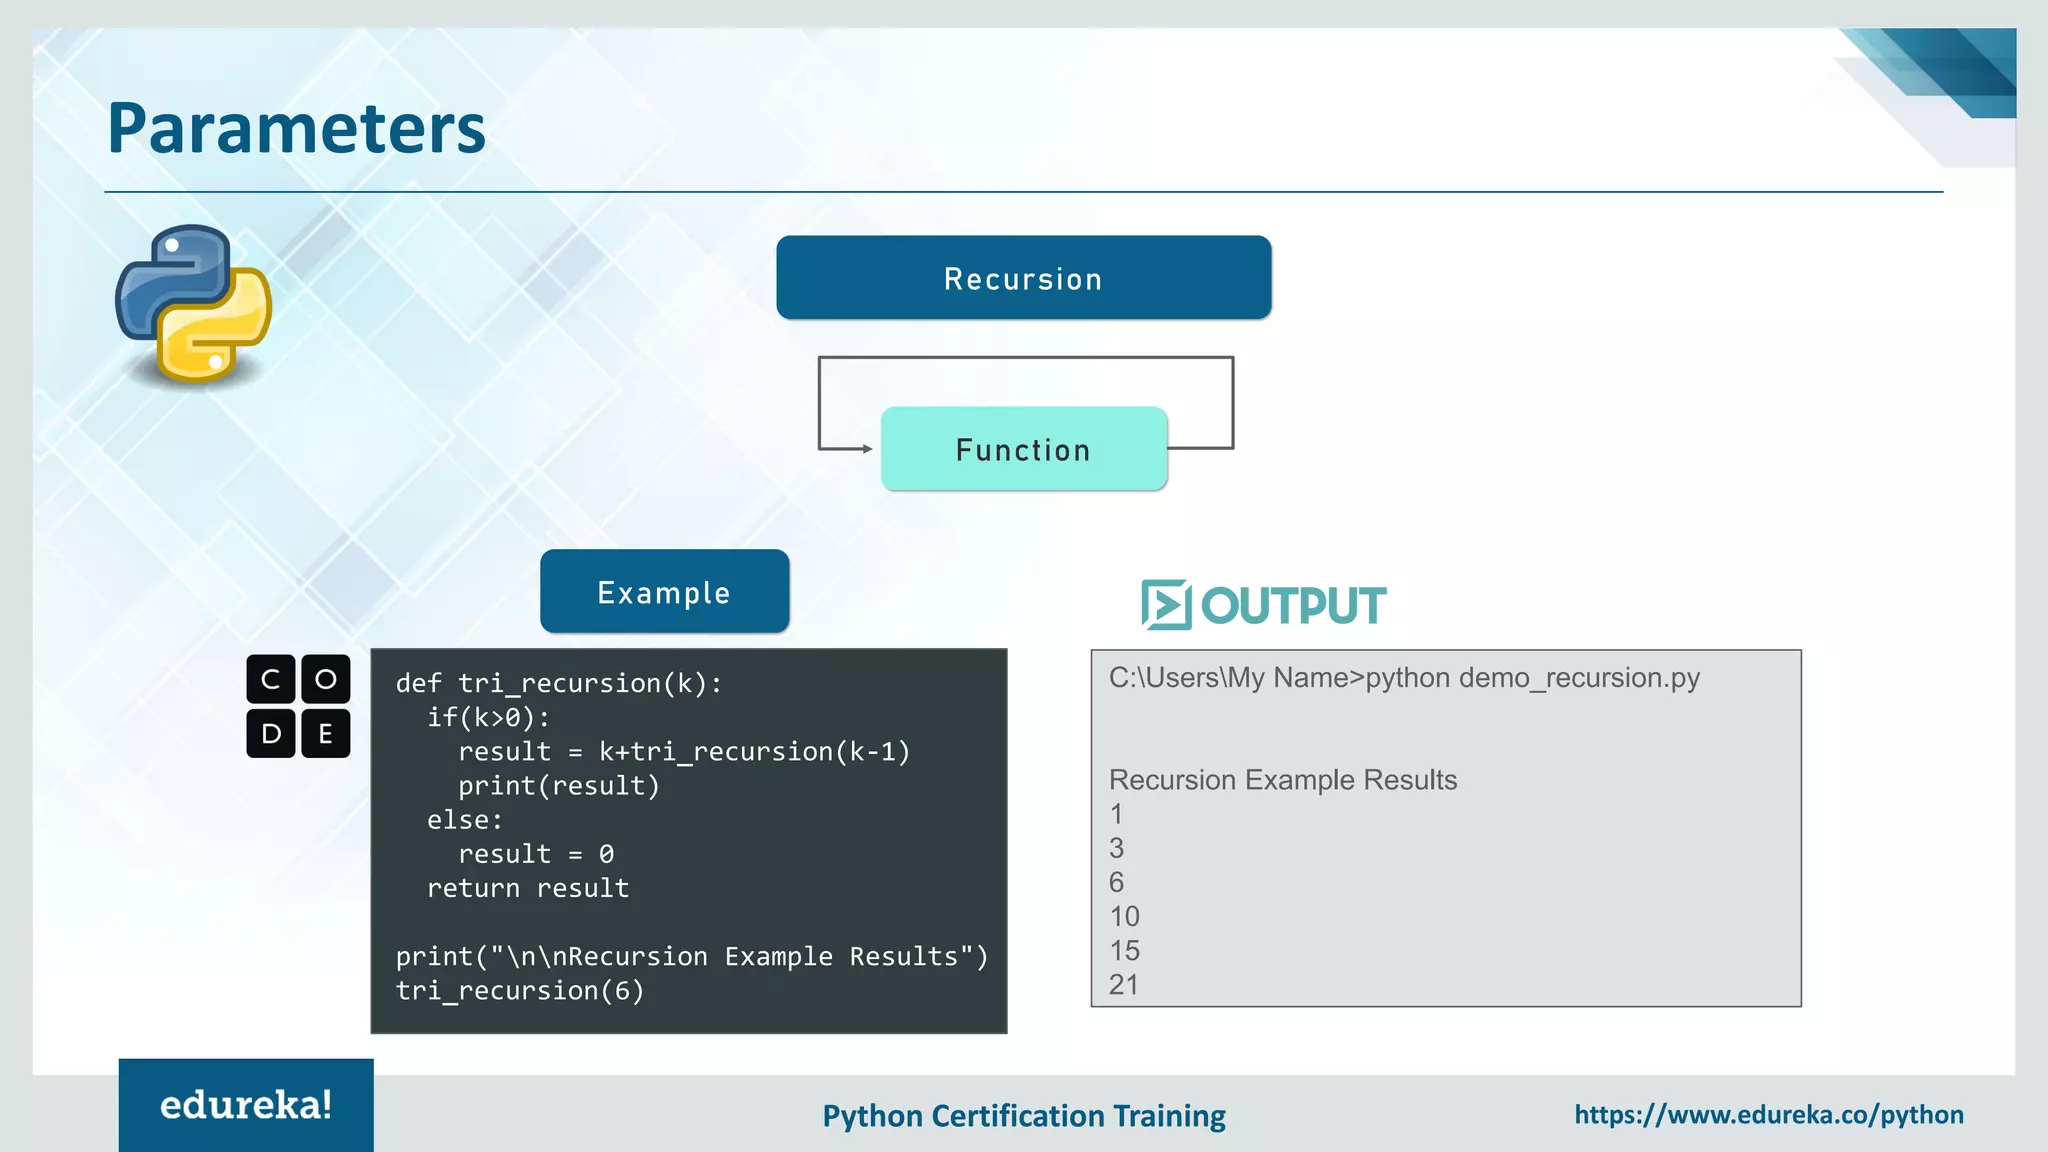Click 'Recursion Example Results' output heading
Viewport: 2048px width, 1152px height.
tap(1283, 780)
